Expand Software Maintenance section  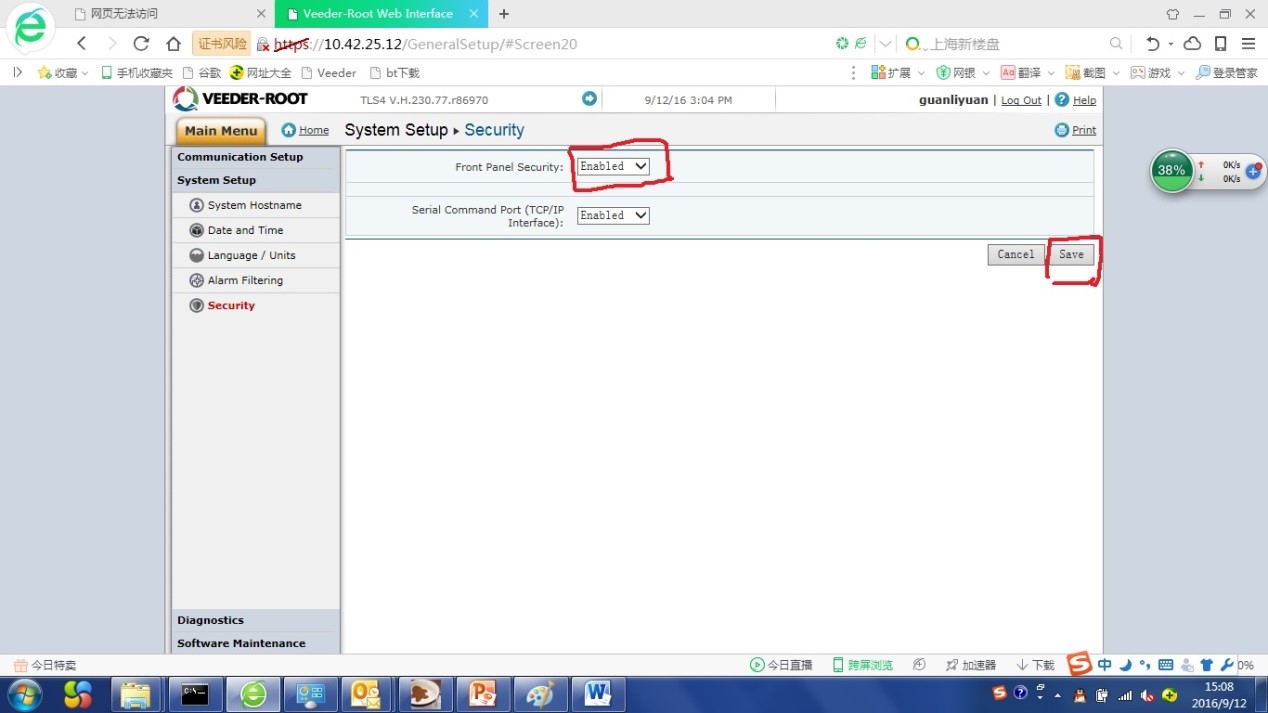[x=241, y=643]
